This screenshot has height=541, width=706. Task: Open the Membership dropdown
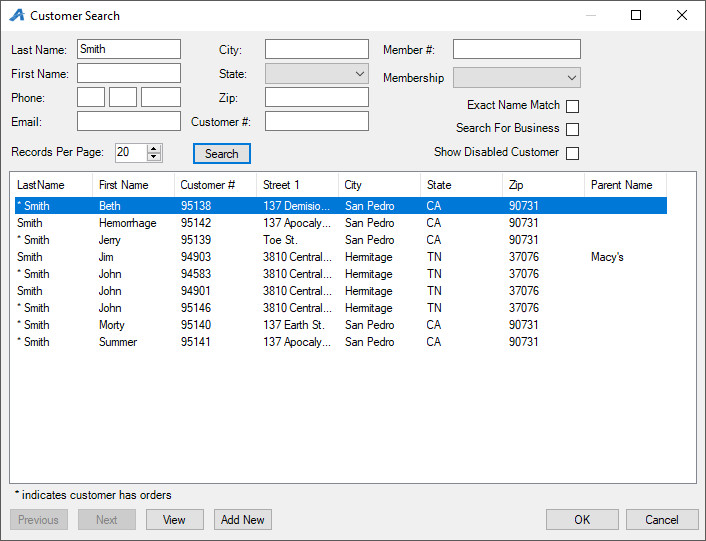[x=516, y=77]
